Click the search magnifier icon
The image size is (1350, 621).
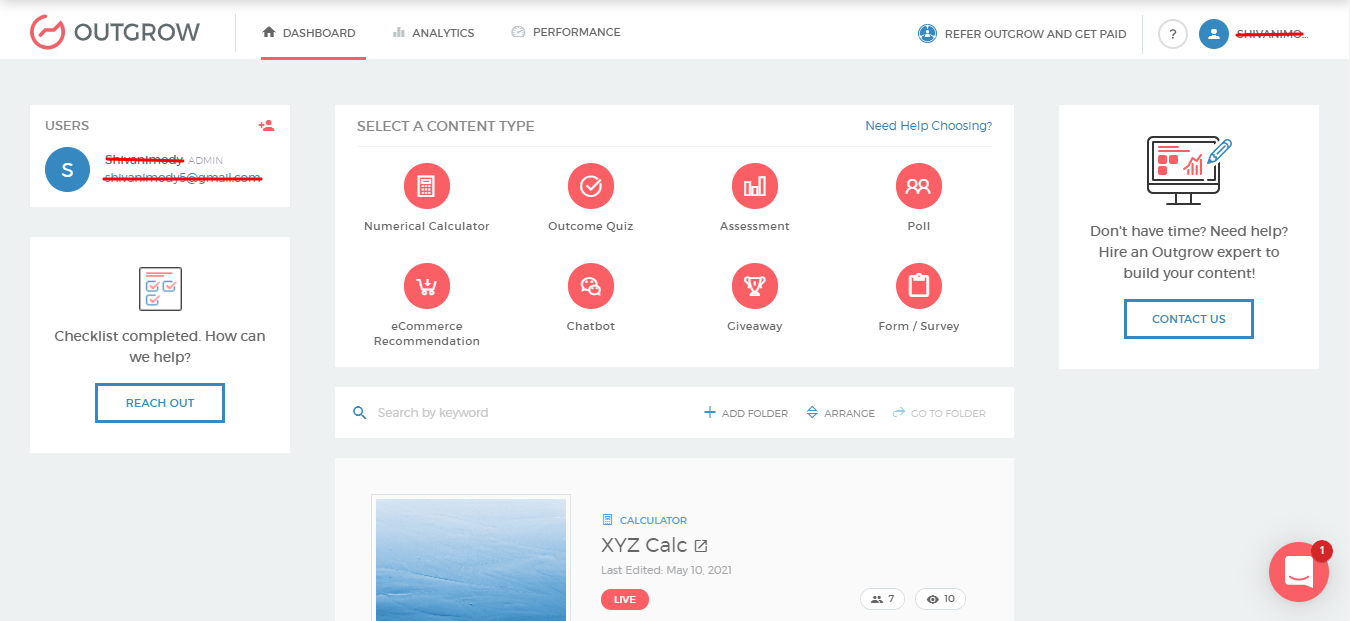360,413
